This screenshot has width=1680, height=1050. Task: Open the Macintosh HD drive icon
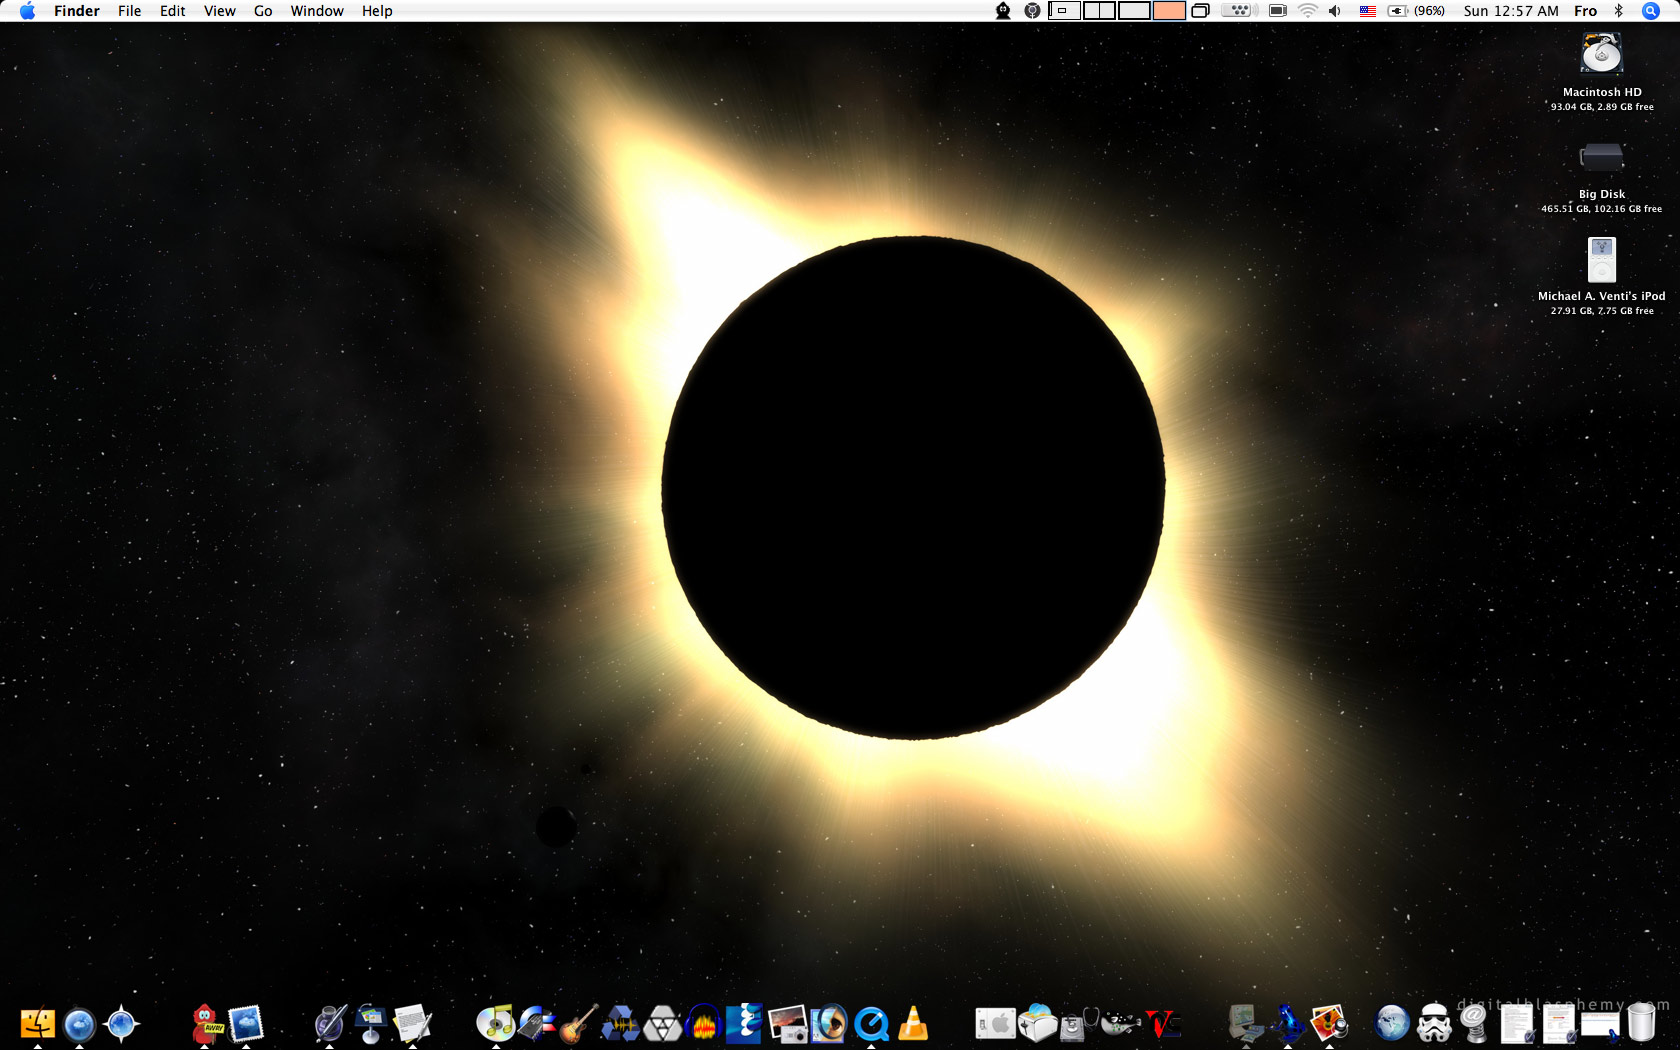1601,54
